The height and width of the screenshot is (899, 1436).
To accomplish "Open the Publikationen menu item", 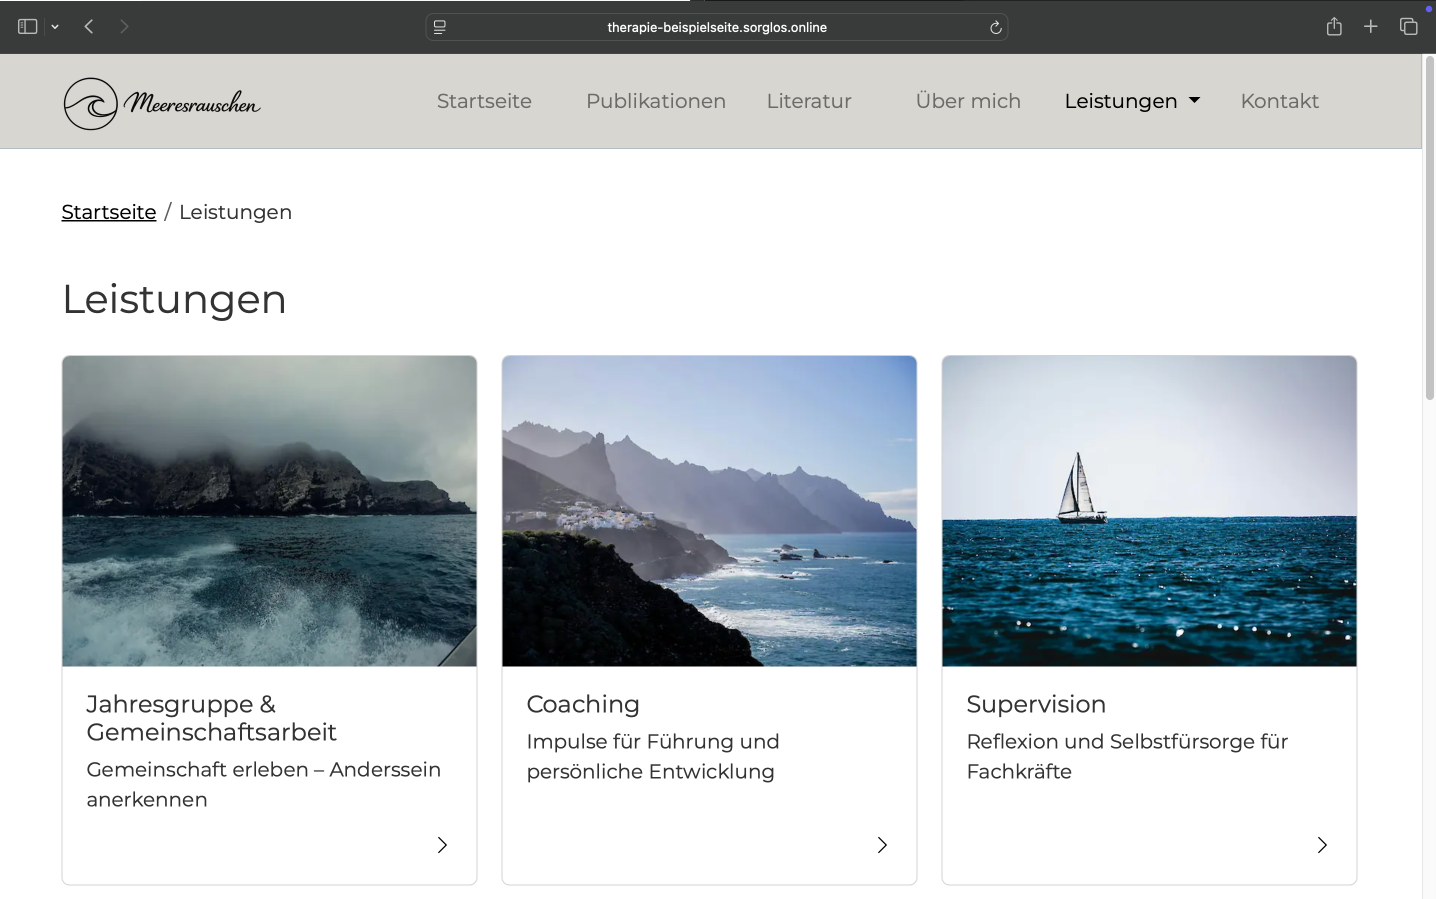I will [x=655, y=101].
